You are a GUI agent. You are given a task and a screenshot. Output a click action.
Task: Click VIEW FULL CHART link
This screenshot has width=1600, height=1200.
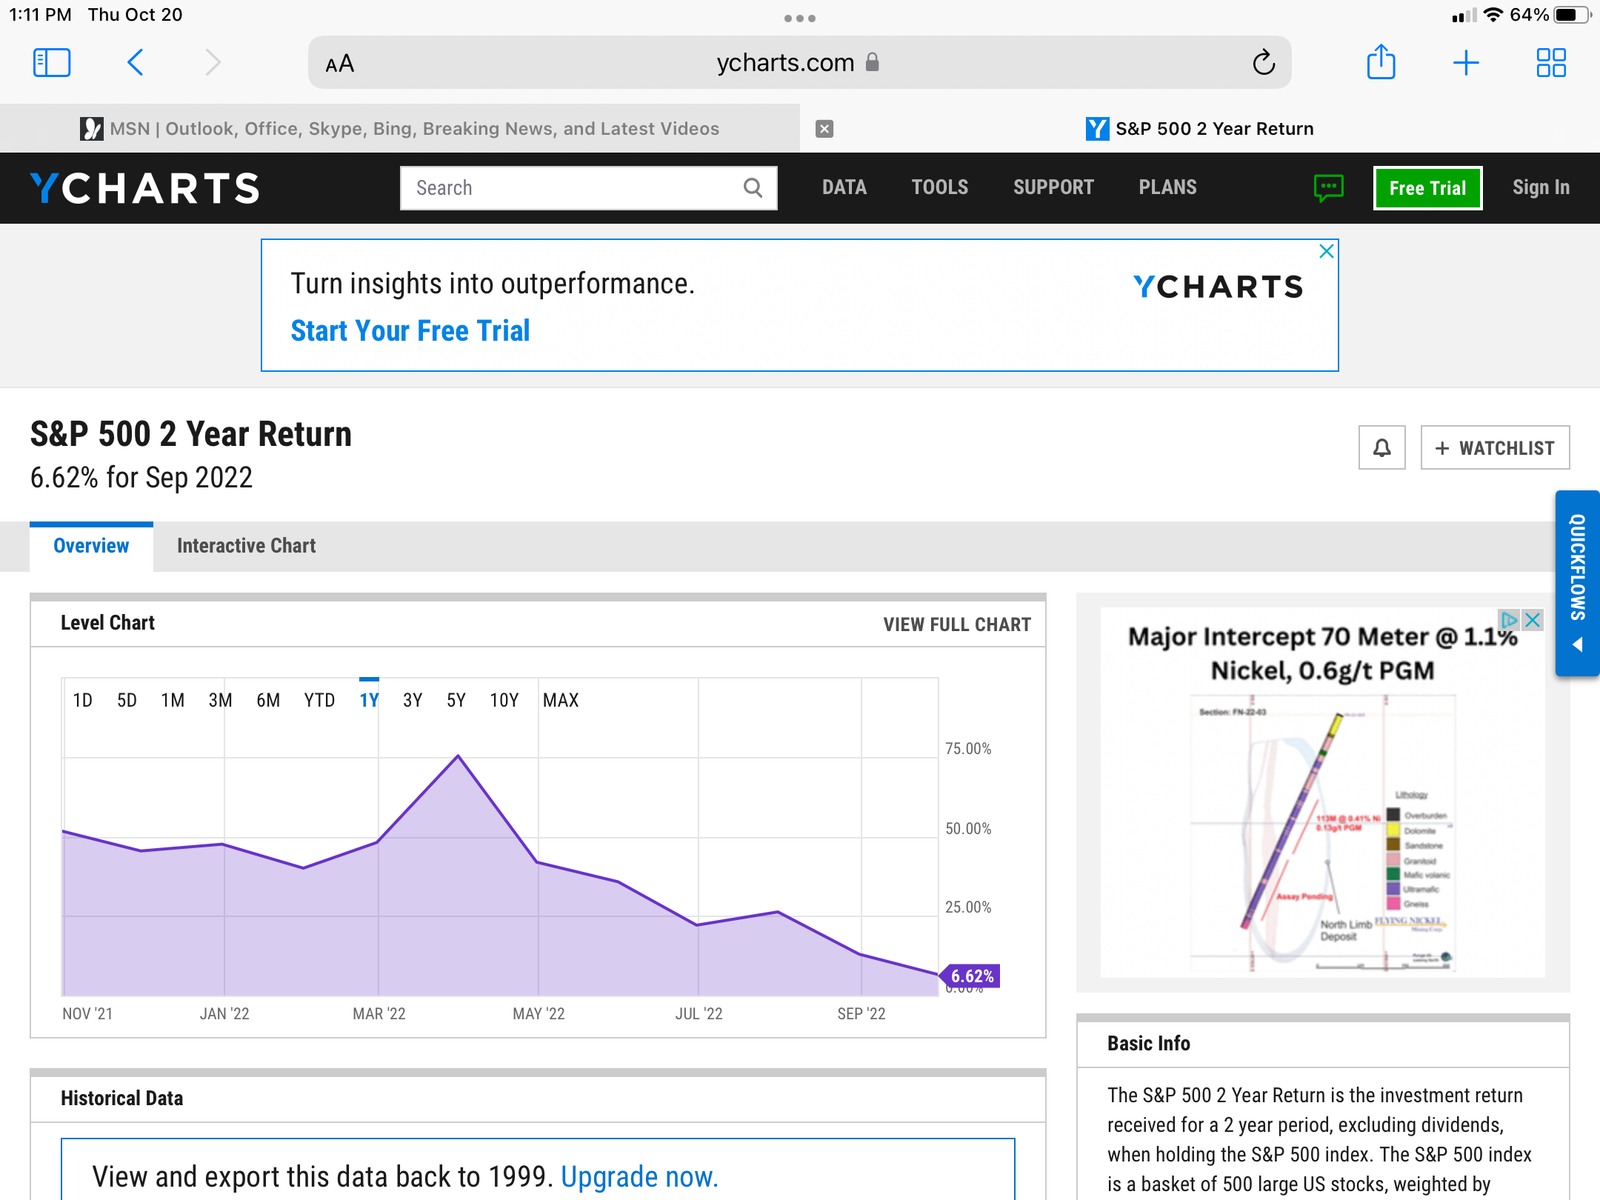click(x=957, y=624)
